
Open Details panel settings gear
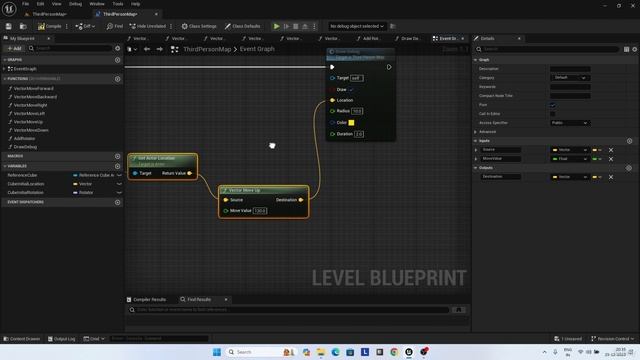[635, 49]
